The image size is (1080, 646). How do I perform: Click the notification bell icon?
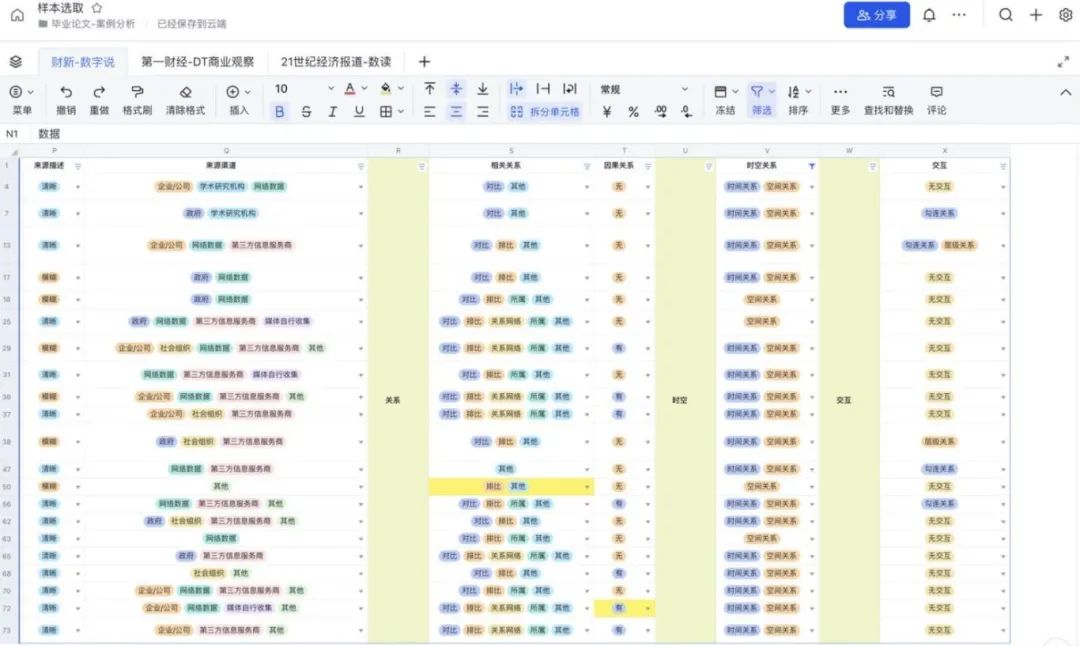[929, 15]
